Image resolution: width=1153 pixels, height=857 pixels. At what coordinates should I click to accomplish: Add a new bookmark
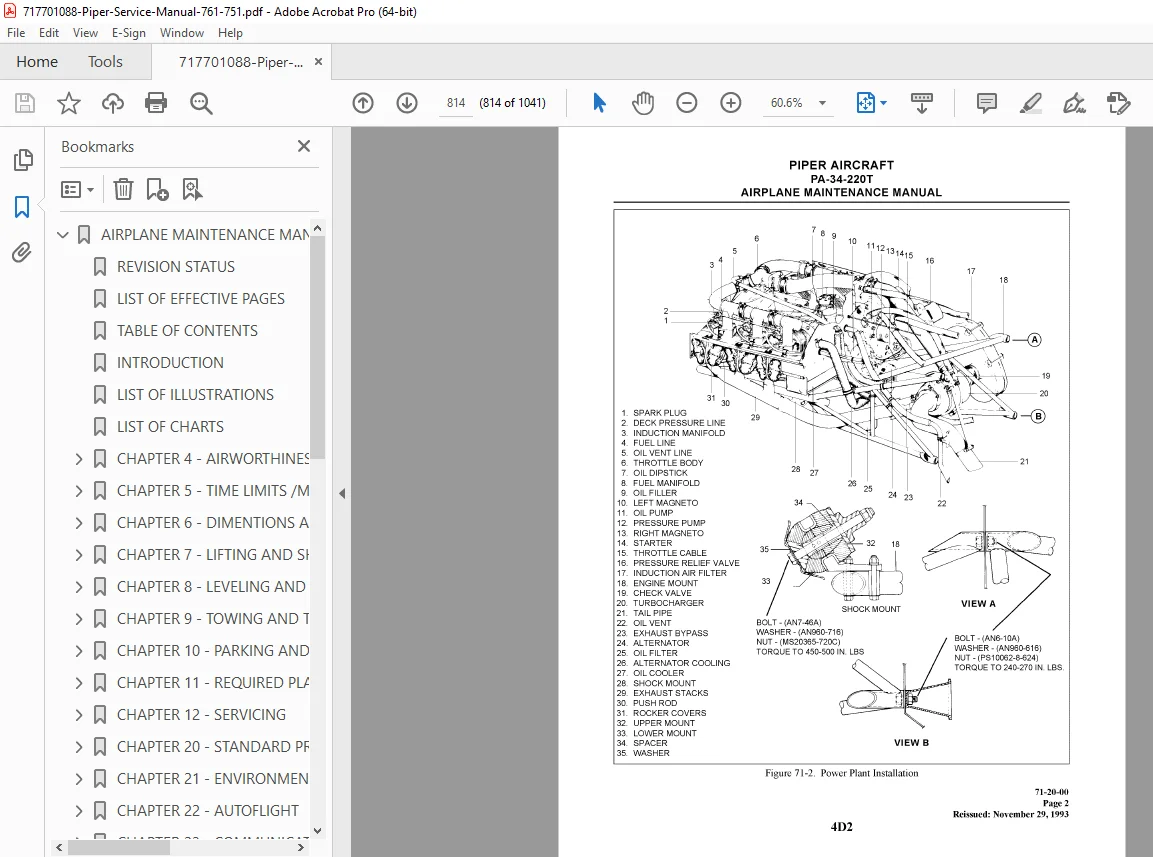point(157,190)
